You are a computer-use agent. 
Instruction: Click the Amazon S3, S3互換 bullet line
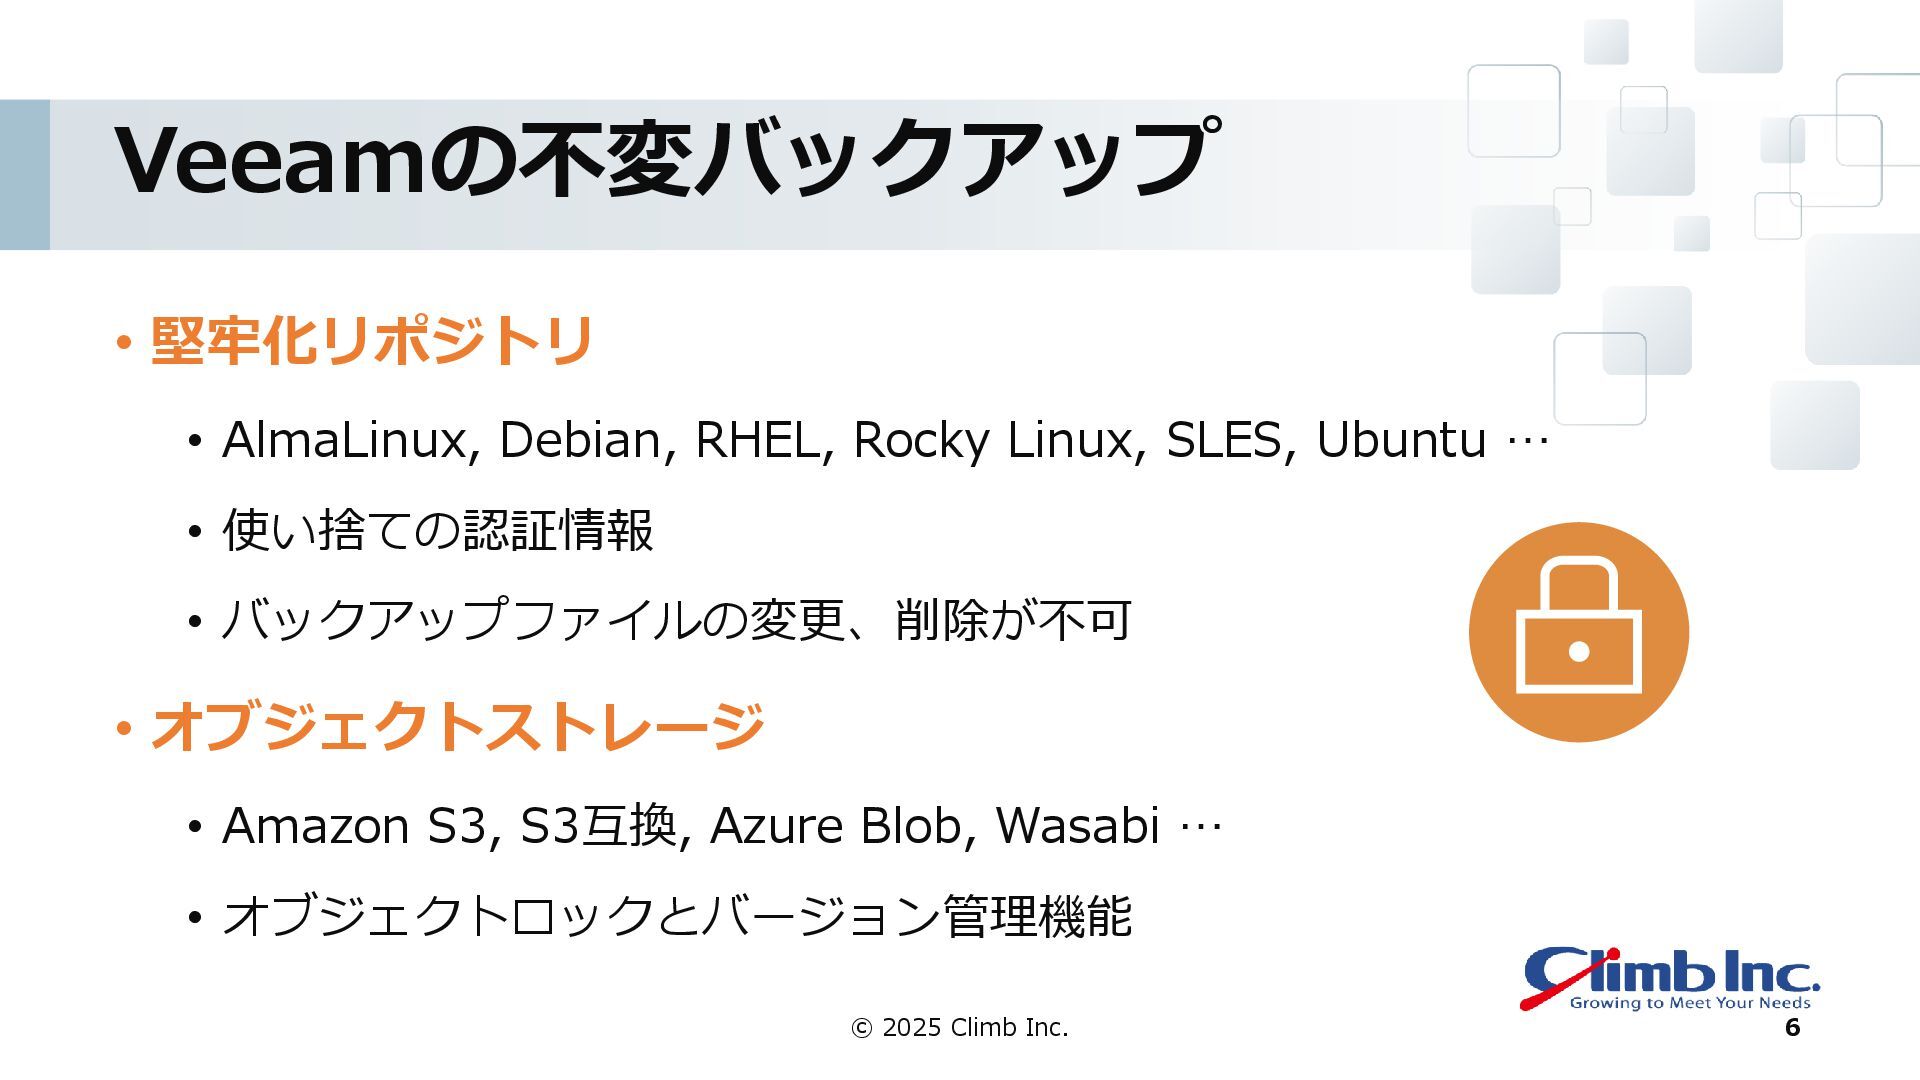coord(721,826)
